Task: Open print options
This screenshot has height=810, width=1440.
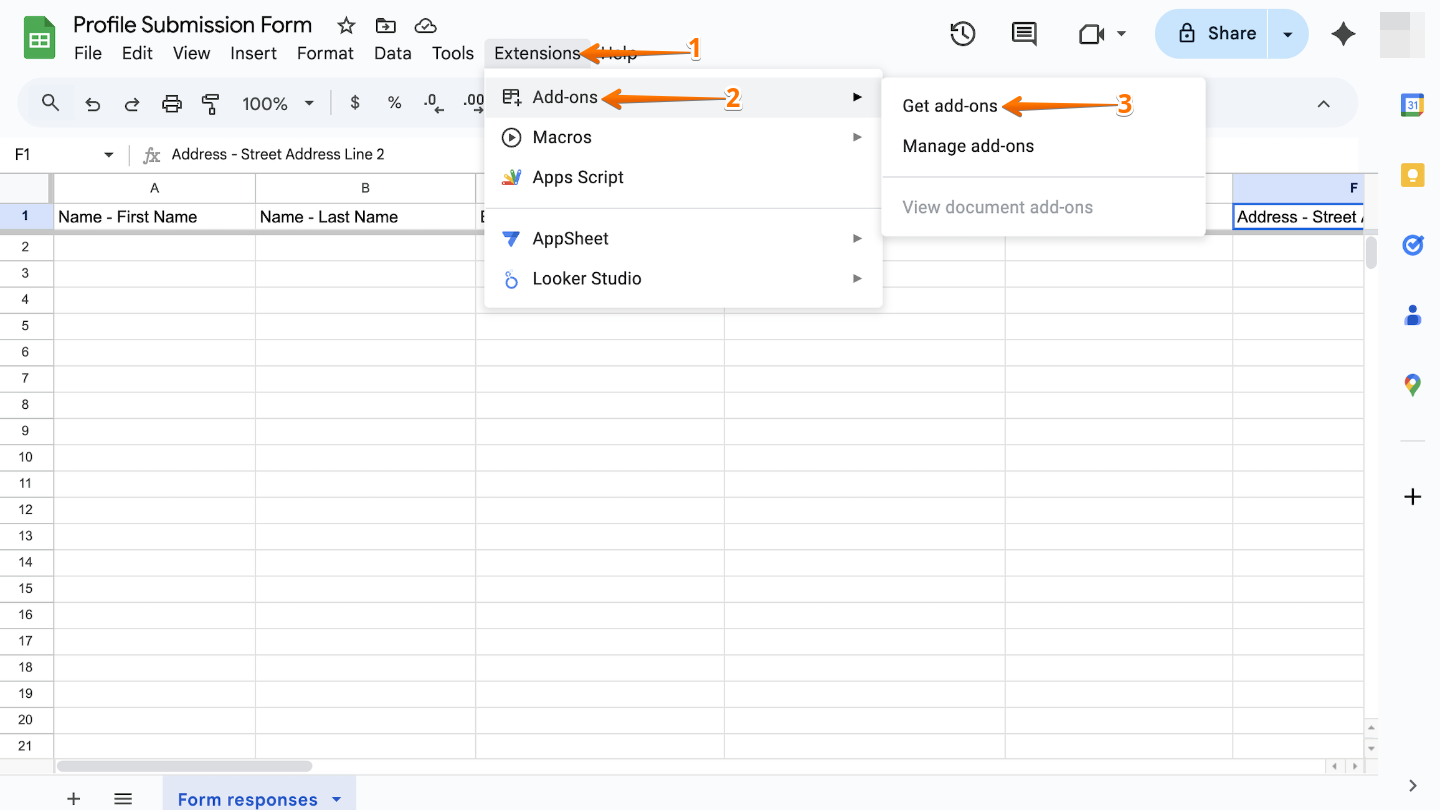Action: coord(171,103)
